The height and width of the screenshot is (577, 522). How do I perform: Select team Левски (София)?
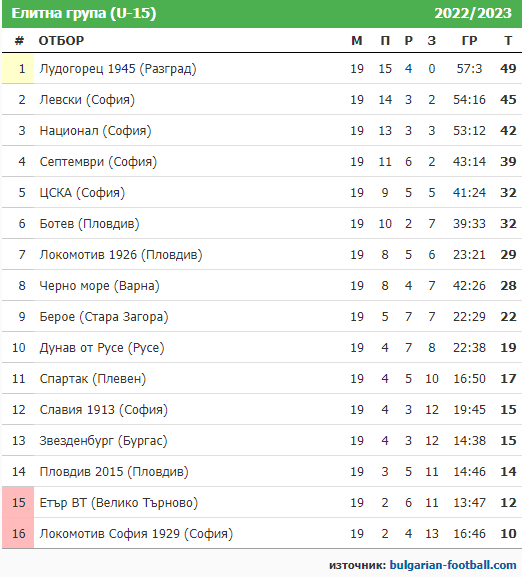point(87,100)
